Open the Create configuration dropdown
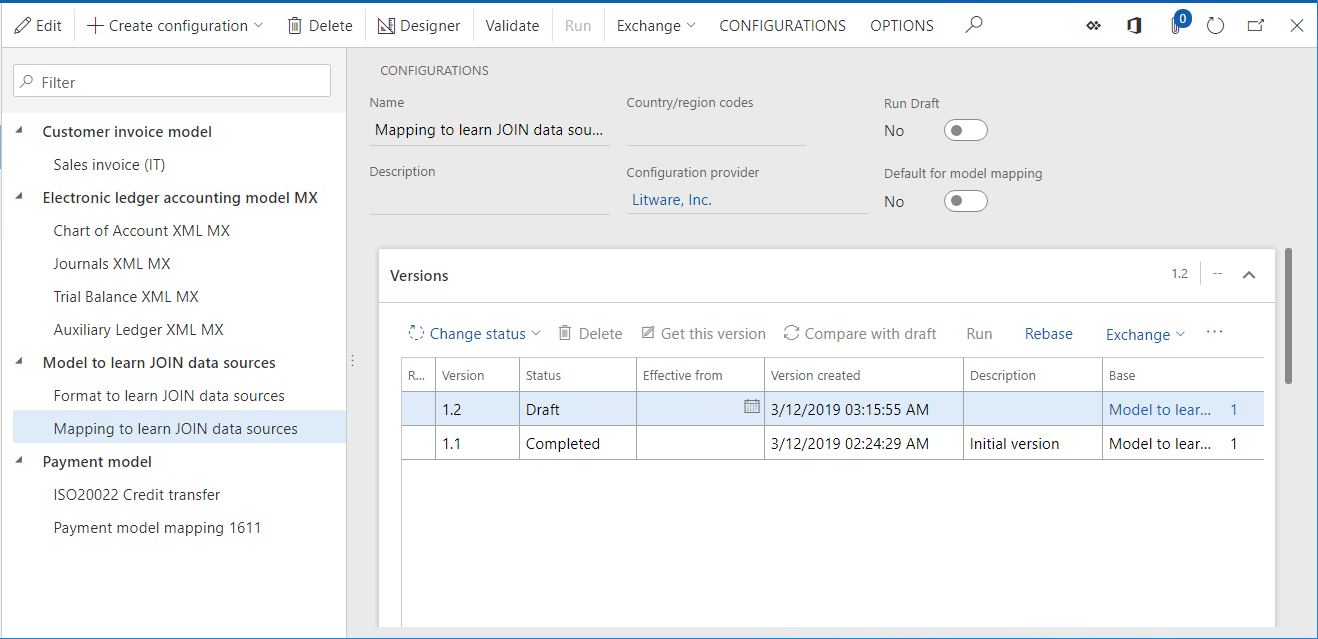Viewport: 1318px width, 639px height. coord(175,26)
